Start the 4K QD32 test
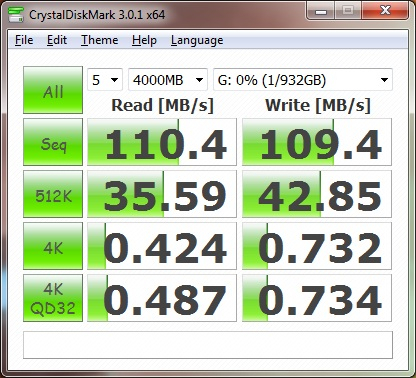416x378 pixels. click(53, 298)
